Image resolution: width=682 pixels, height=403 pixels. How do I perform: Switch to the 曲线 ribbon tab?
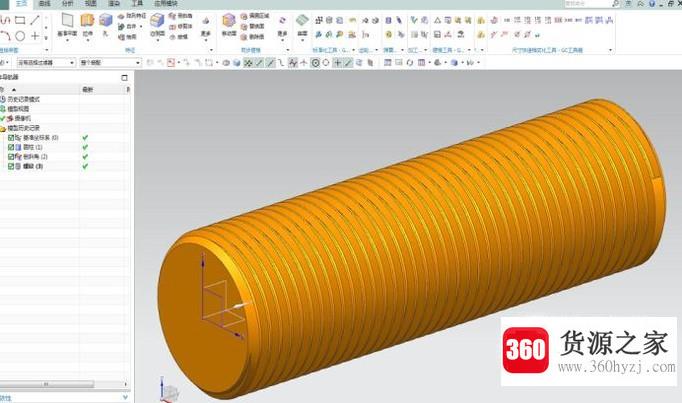click(x=44, y=3)
